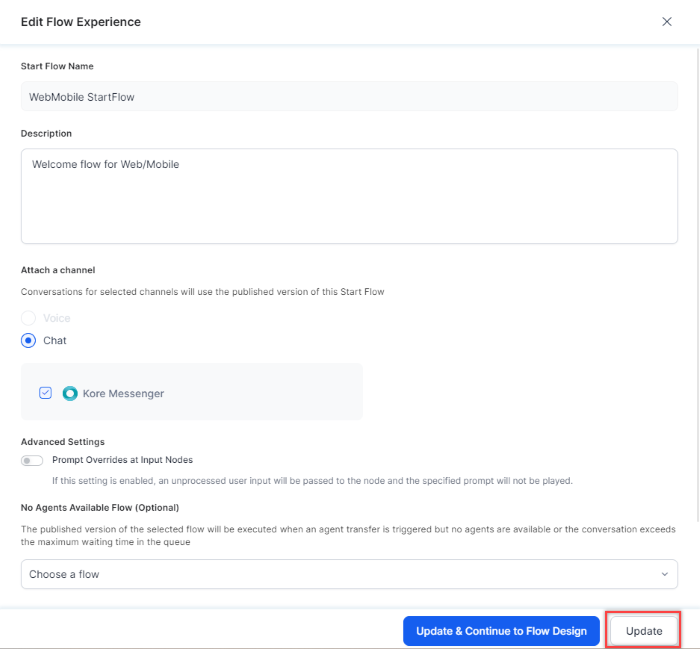Uncheck the Kore Messenger checkbox
Screen dimensions: 700x649
45,393
